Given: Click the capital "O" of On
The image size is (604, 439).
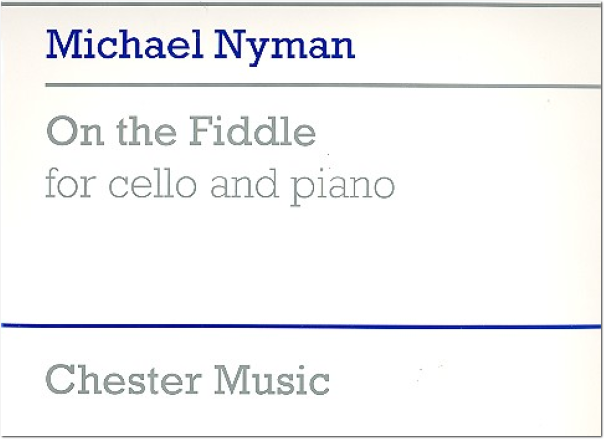Looking at the screenshot, I should click(60, 132).
